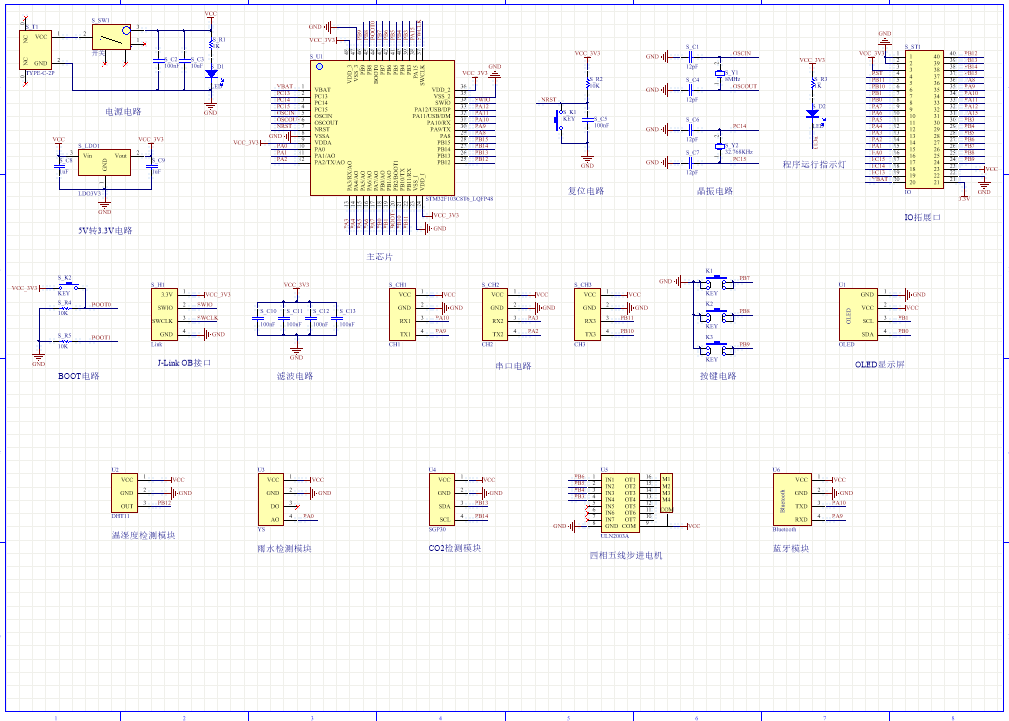Image resolution: width=1009 pixels, height=721 pixels.
Task: Click the '电源电路' section label
Action: click(123, 112)
